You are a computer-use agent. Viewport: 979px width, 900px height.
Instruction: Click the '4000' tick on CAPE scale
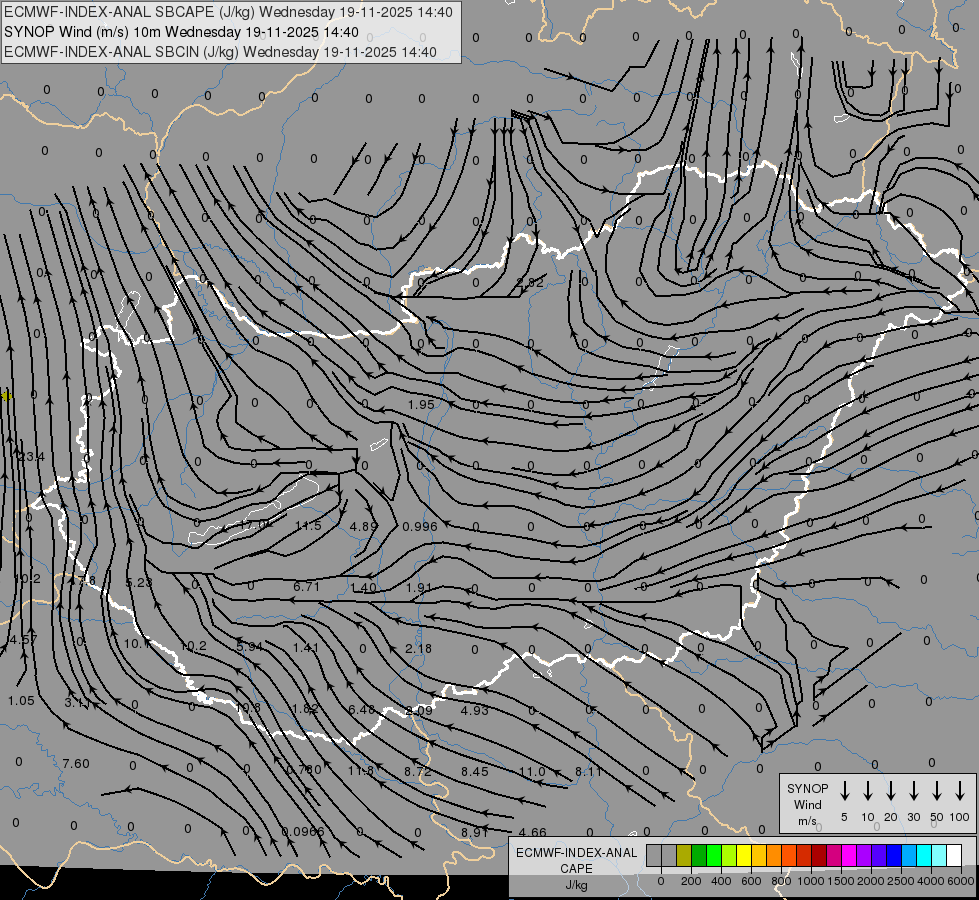tap(930, 881)
